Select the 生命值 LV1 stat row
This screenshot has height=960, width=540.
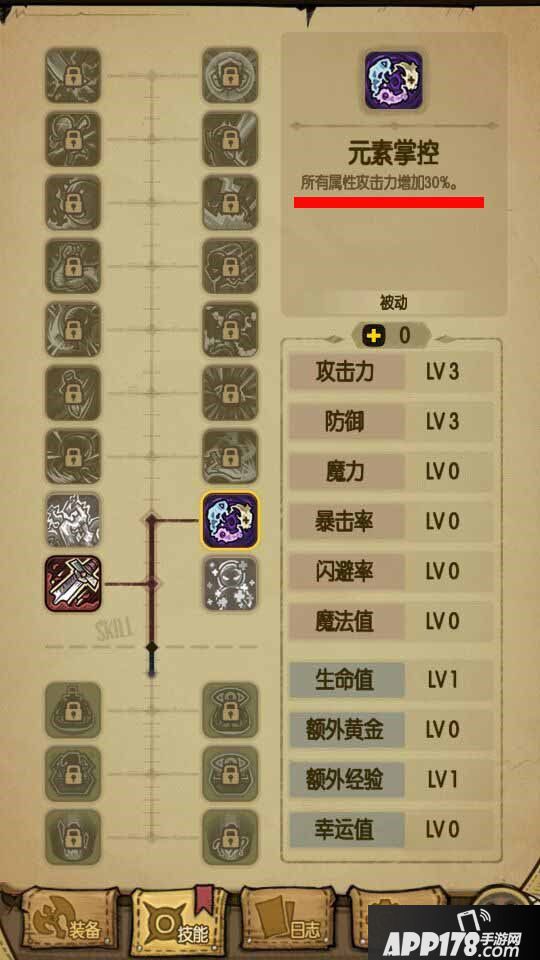pos(391,680)
